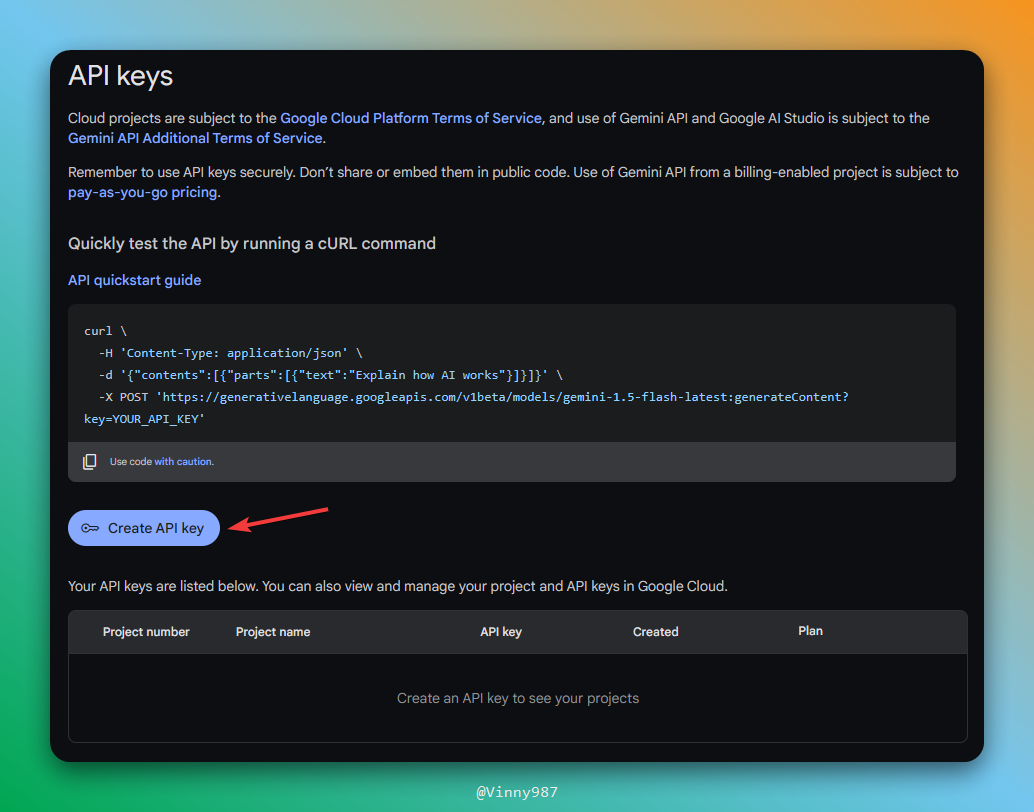The height and width of the screenshot is (812, 1034).
Task: Open the Gemini API Additional Terms of Service link
Action: tap(195, 138)
